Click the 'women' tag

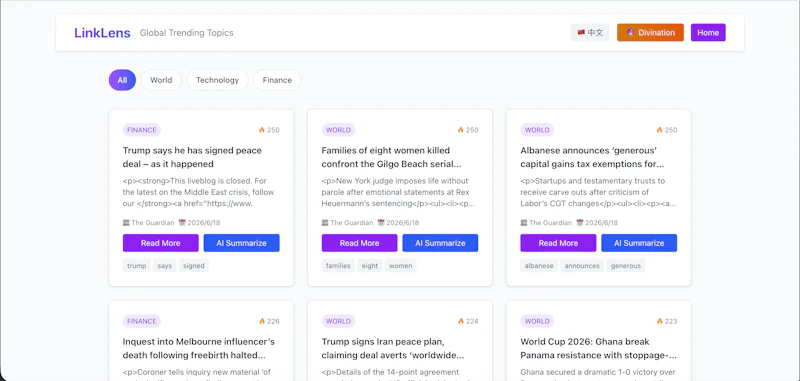(401, 266)
